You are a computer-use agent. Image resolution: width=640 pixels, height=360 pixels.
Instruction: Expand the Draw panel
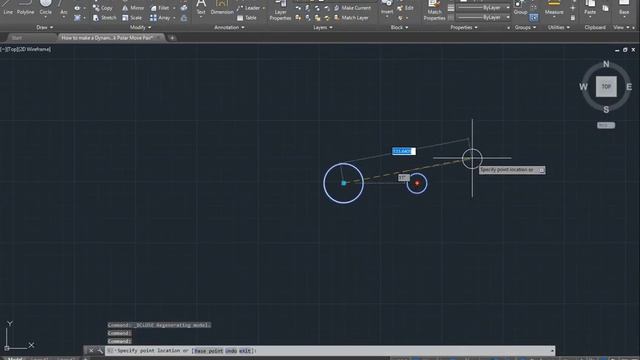[44, 27]
